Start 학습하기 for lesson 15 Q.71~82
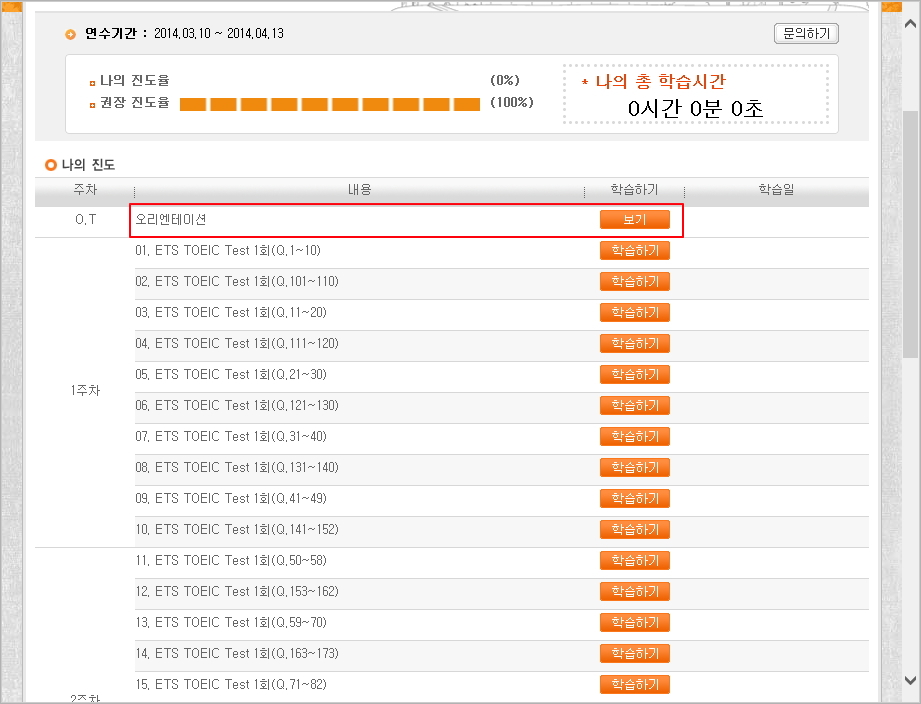921x704 pixels. 634,685
